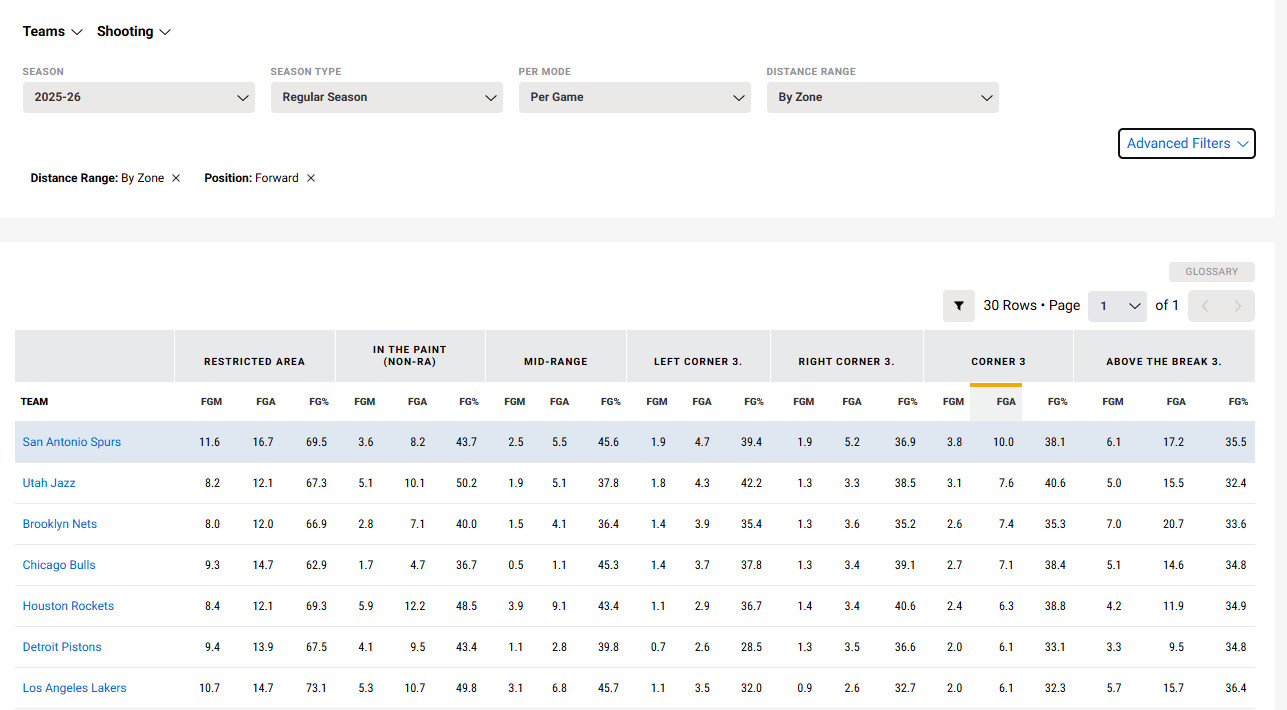Open Distance Range By Zone dropdown
1287x710 pixels.
[x=882, y=97]
